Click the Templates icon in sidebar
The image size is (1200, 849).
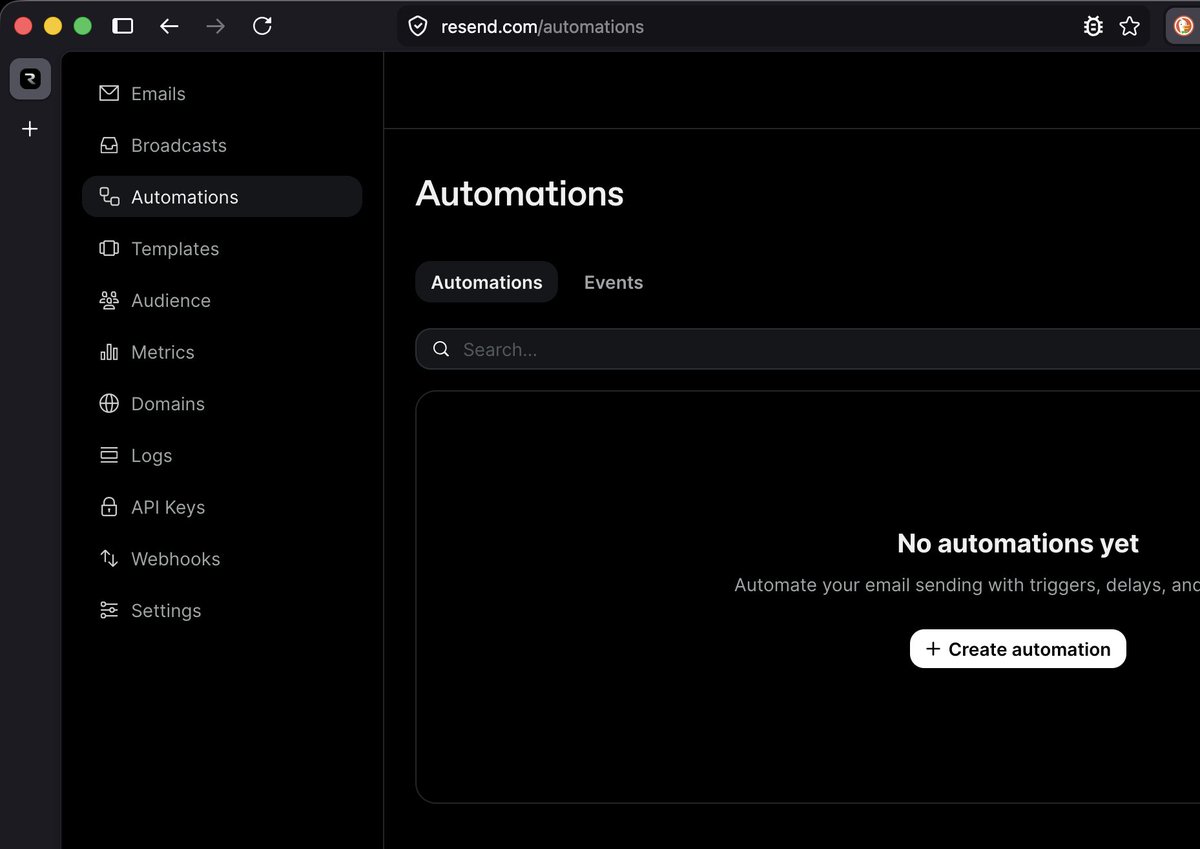pyautogui.click(x=109, y=248)
